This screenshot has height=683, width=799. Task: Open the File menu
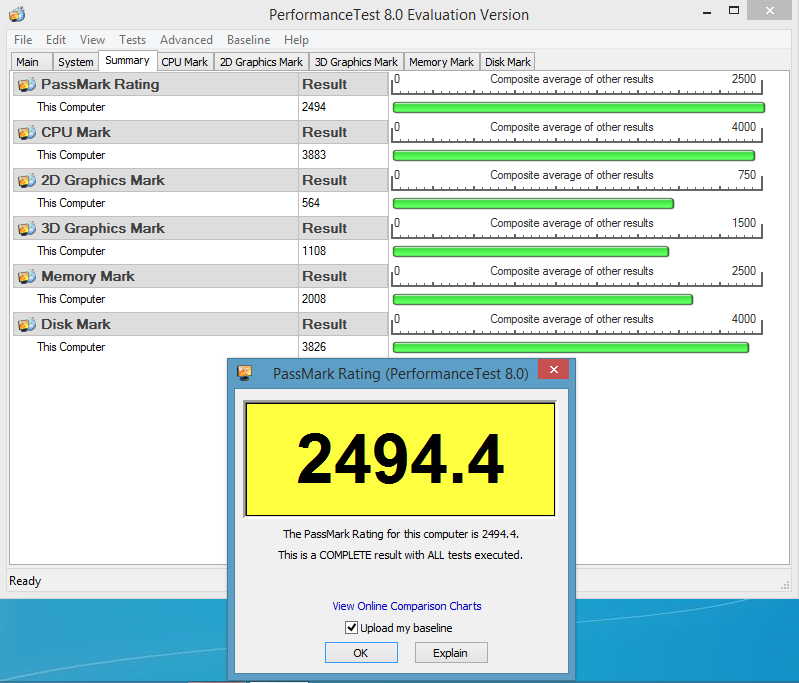click(x=23, y=40)
